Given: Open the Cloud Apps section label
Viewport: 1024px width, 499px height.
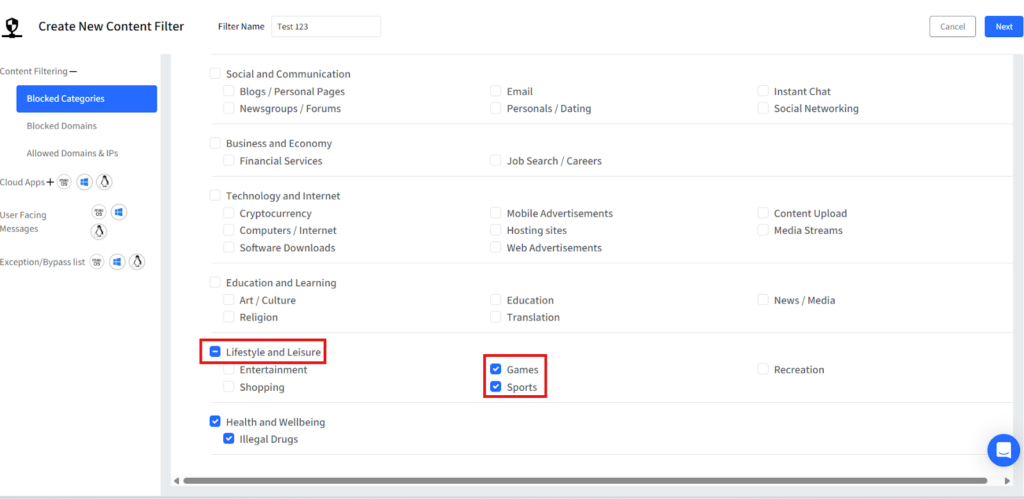Looking at the screenshot, I should (x=22, y=182).
